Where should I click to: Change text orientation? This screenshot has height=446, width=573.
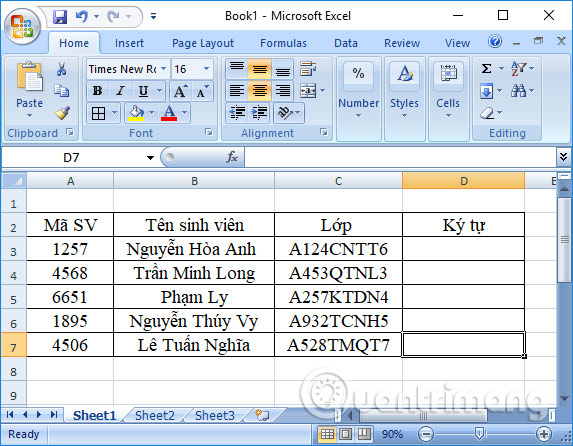coord(285,113)
